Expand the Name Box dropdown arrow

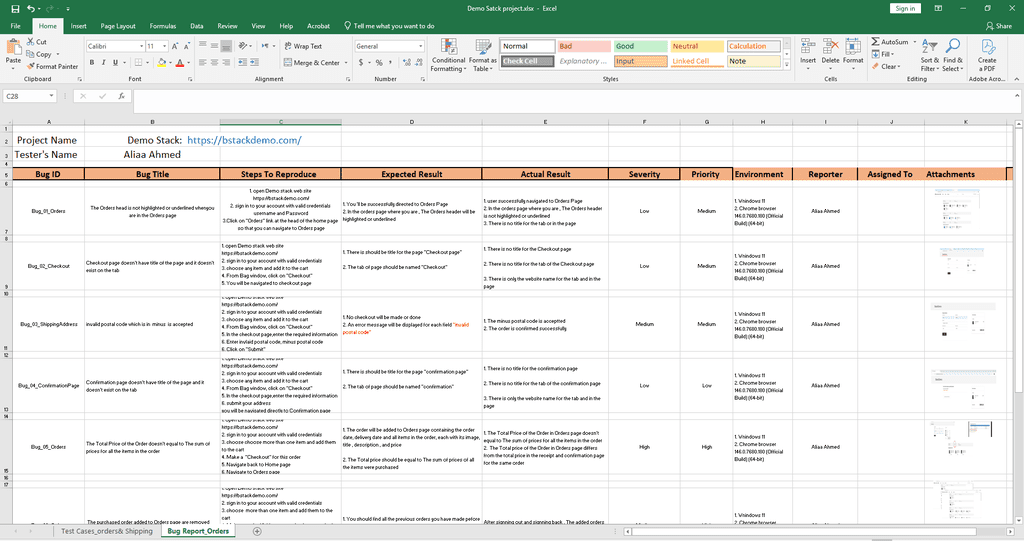[x=51, y=96]
